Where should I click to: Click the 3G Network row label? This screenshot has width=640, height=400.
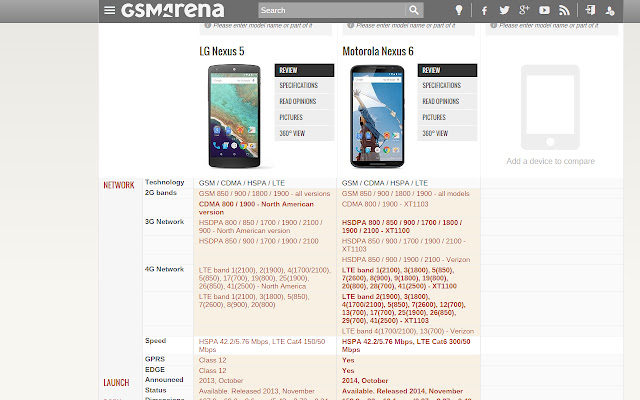[164, 222]
